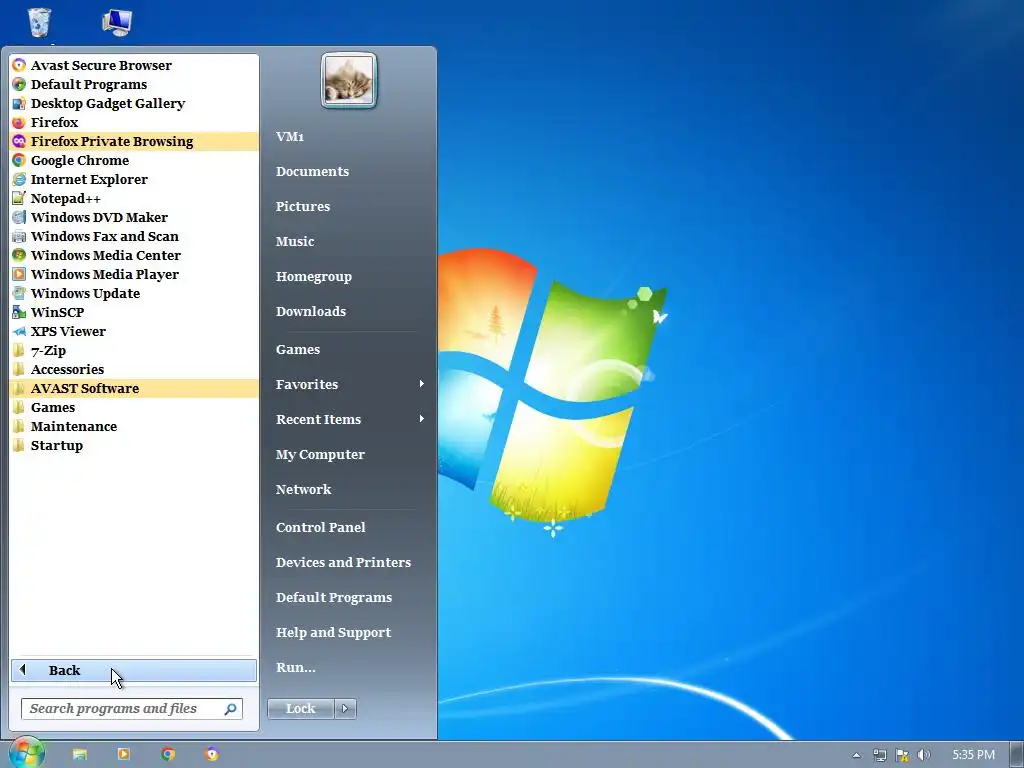Click the user account cat picture
The image size is (1024, 768).
tap(349, 80)
